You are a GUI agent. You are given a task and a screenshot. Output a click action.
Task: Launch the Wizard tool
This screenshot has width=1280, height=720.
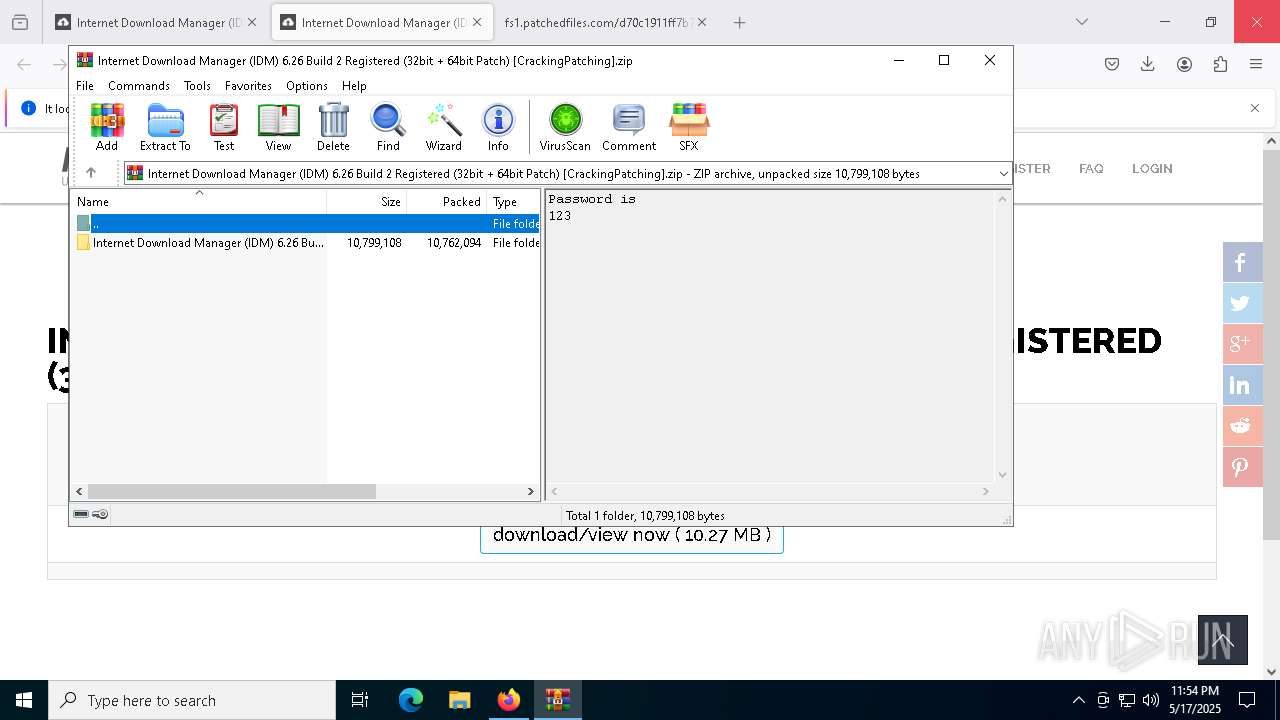point(443,127)
